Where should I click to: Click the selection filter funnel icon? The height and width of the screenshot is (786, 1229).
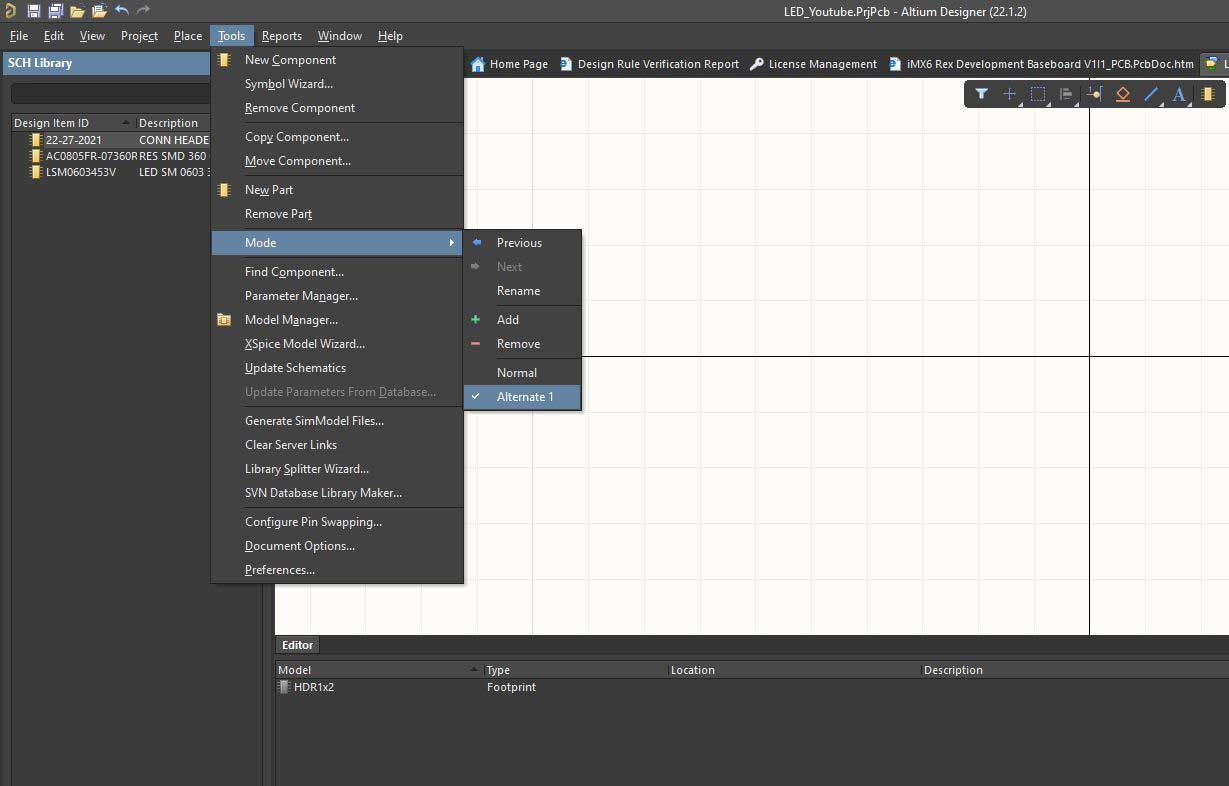pyautogui.click(x=982, y=94)
